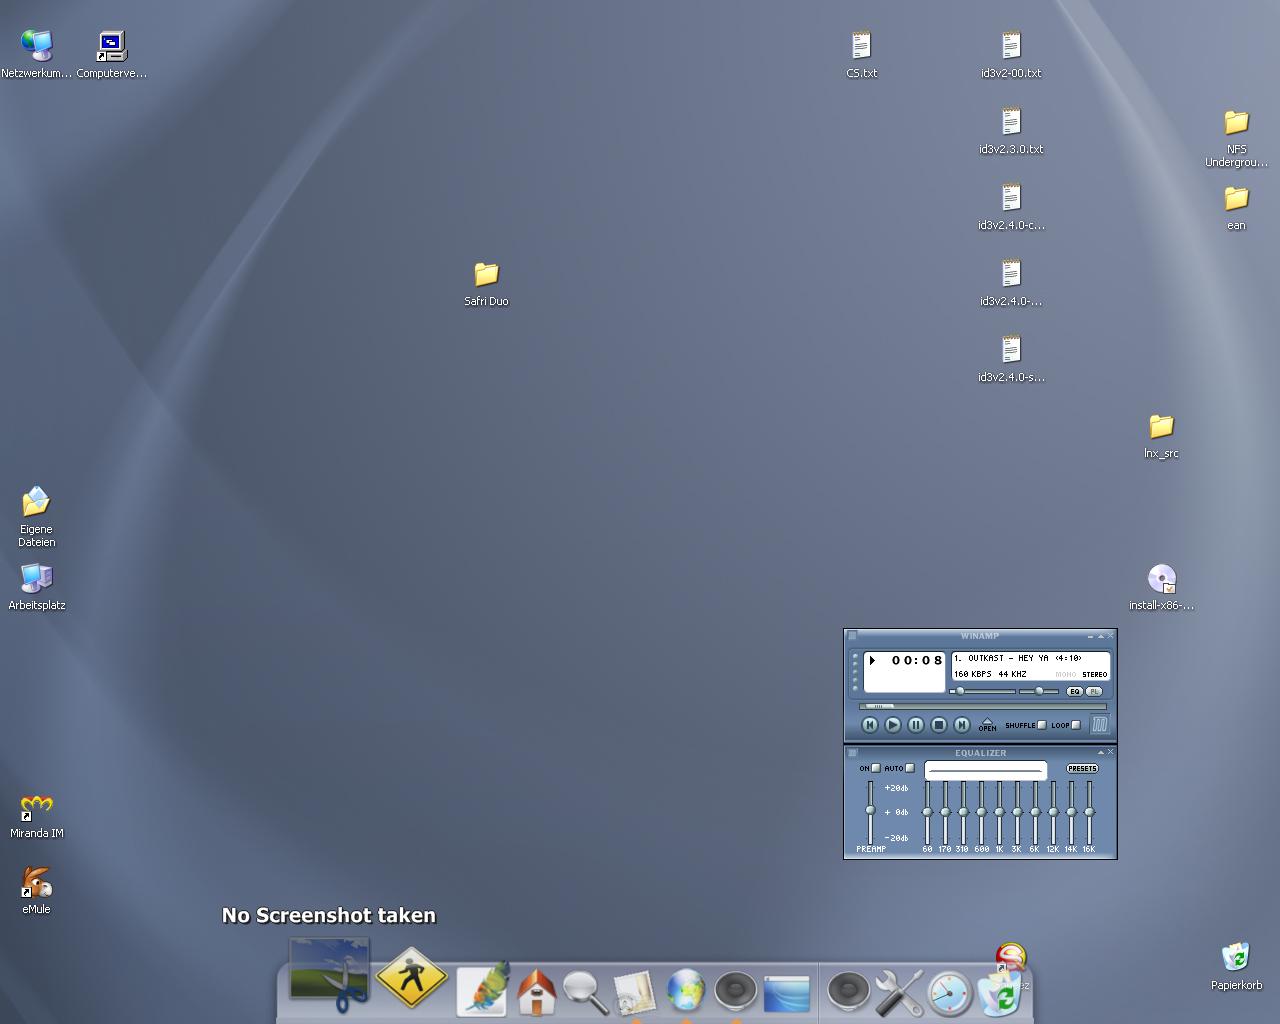The image size is (1280, 1024).
Task: Select the NFS Underground folder
Action: click(x=1237, y=138)
